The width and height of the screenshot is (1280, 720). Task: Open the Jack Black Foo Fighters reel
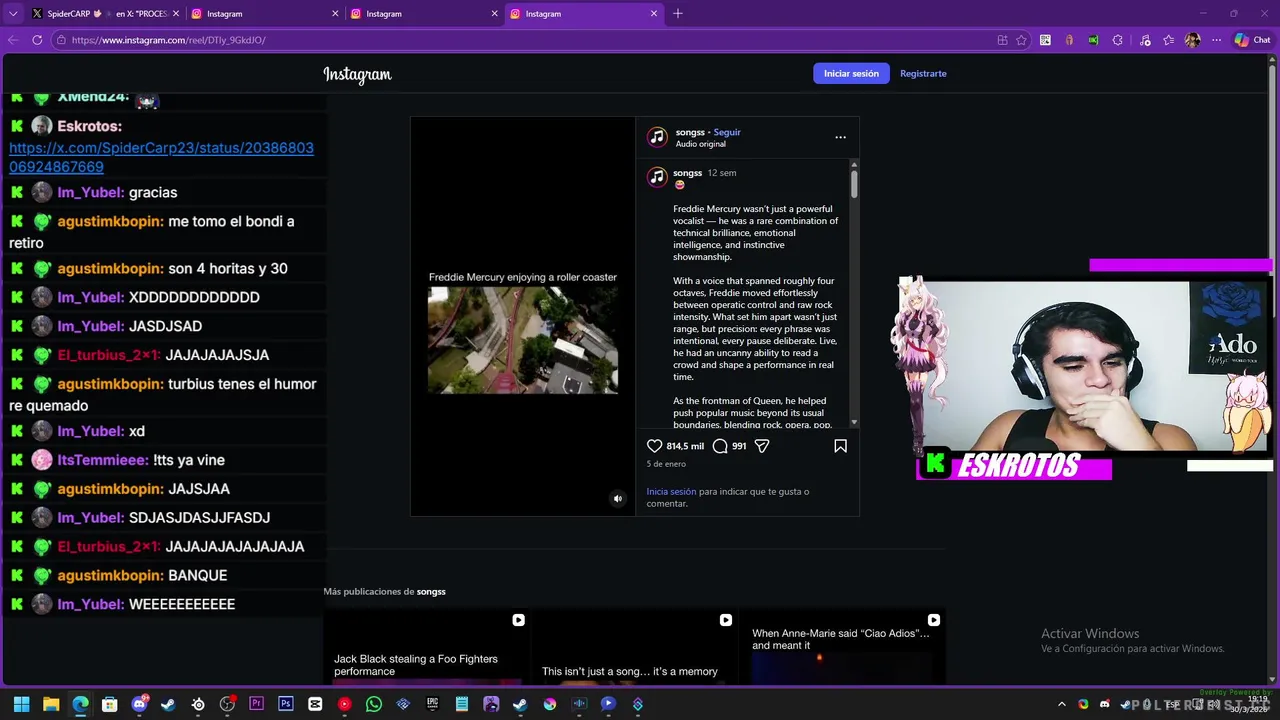point(425,648)
